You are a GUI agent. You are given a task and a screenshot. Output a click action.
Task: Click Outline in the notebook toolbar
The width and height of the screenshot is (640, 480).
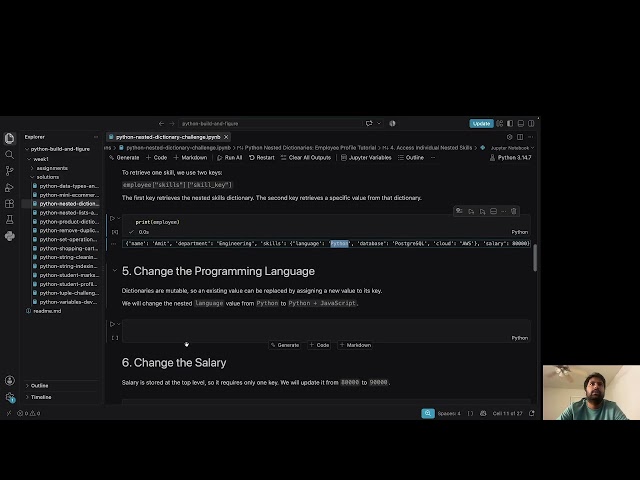tap(411, 158)
